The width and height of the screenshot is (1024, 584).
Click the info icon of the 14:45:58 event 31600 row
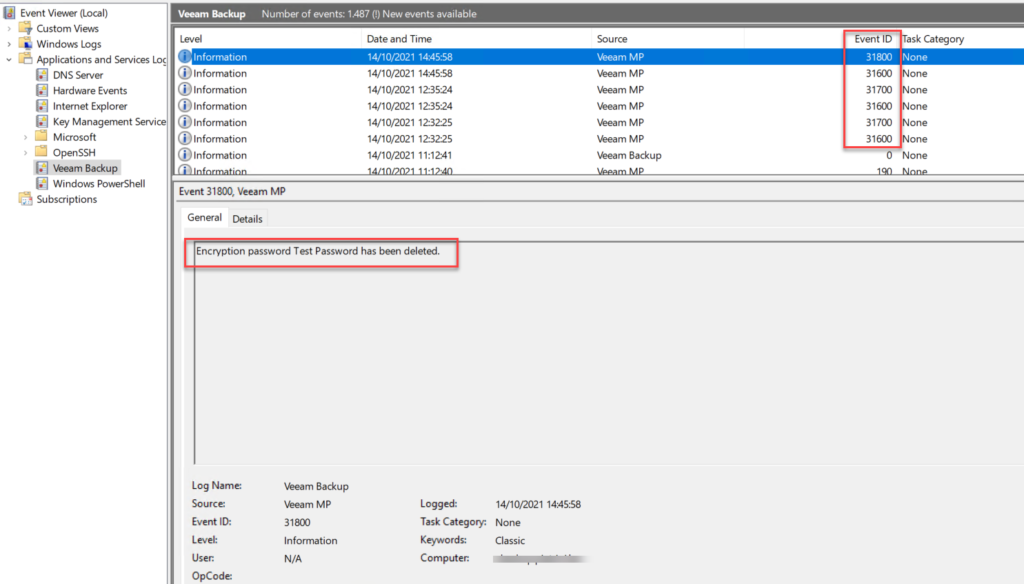coord(185,73)
